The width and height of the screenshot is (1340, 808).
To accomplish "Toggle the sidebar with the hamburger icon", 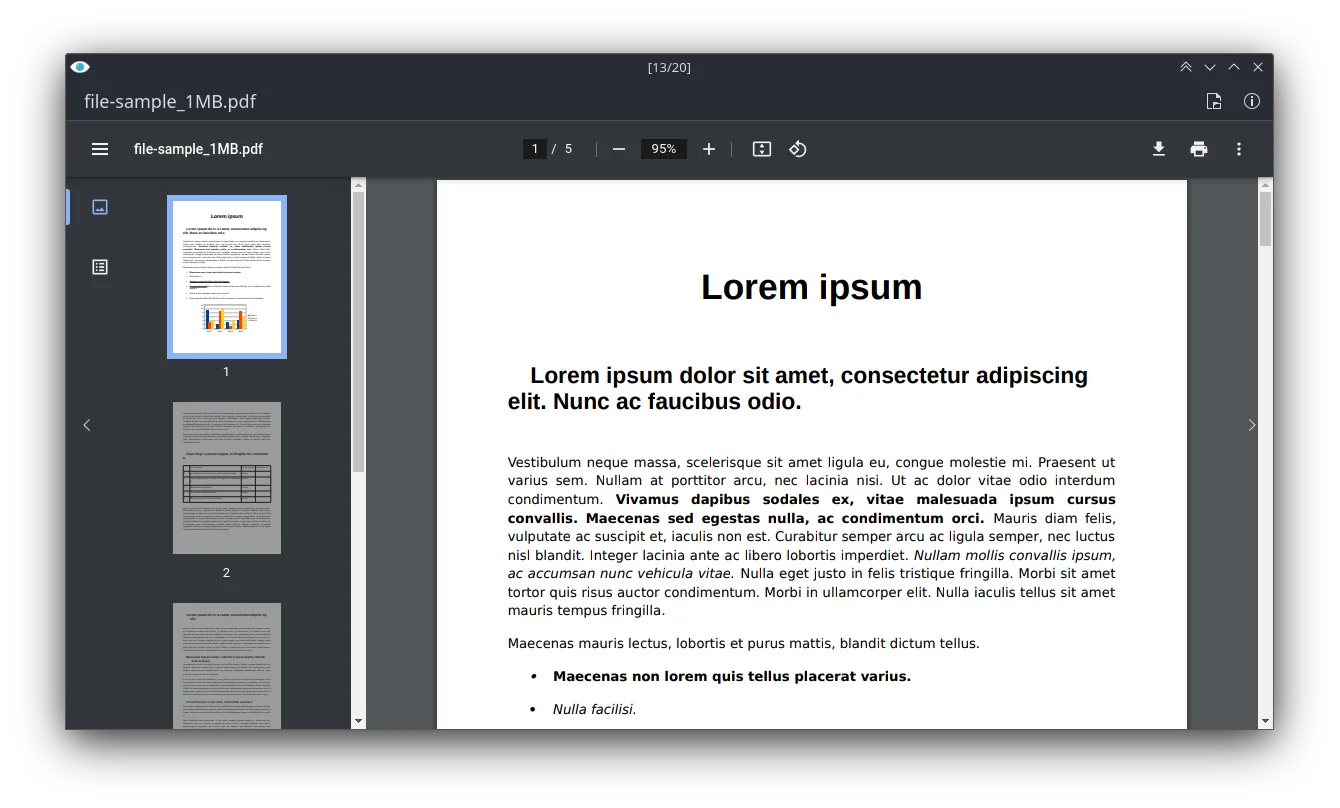I will tap(99, 148).
